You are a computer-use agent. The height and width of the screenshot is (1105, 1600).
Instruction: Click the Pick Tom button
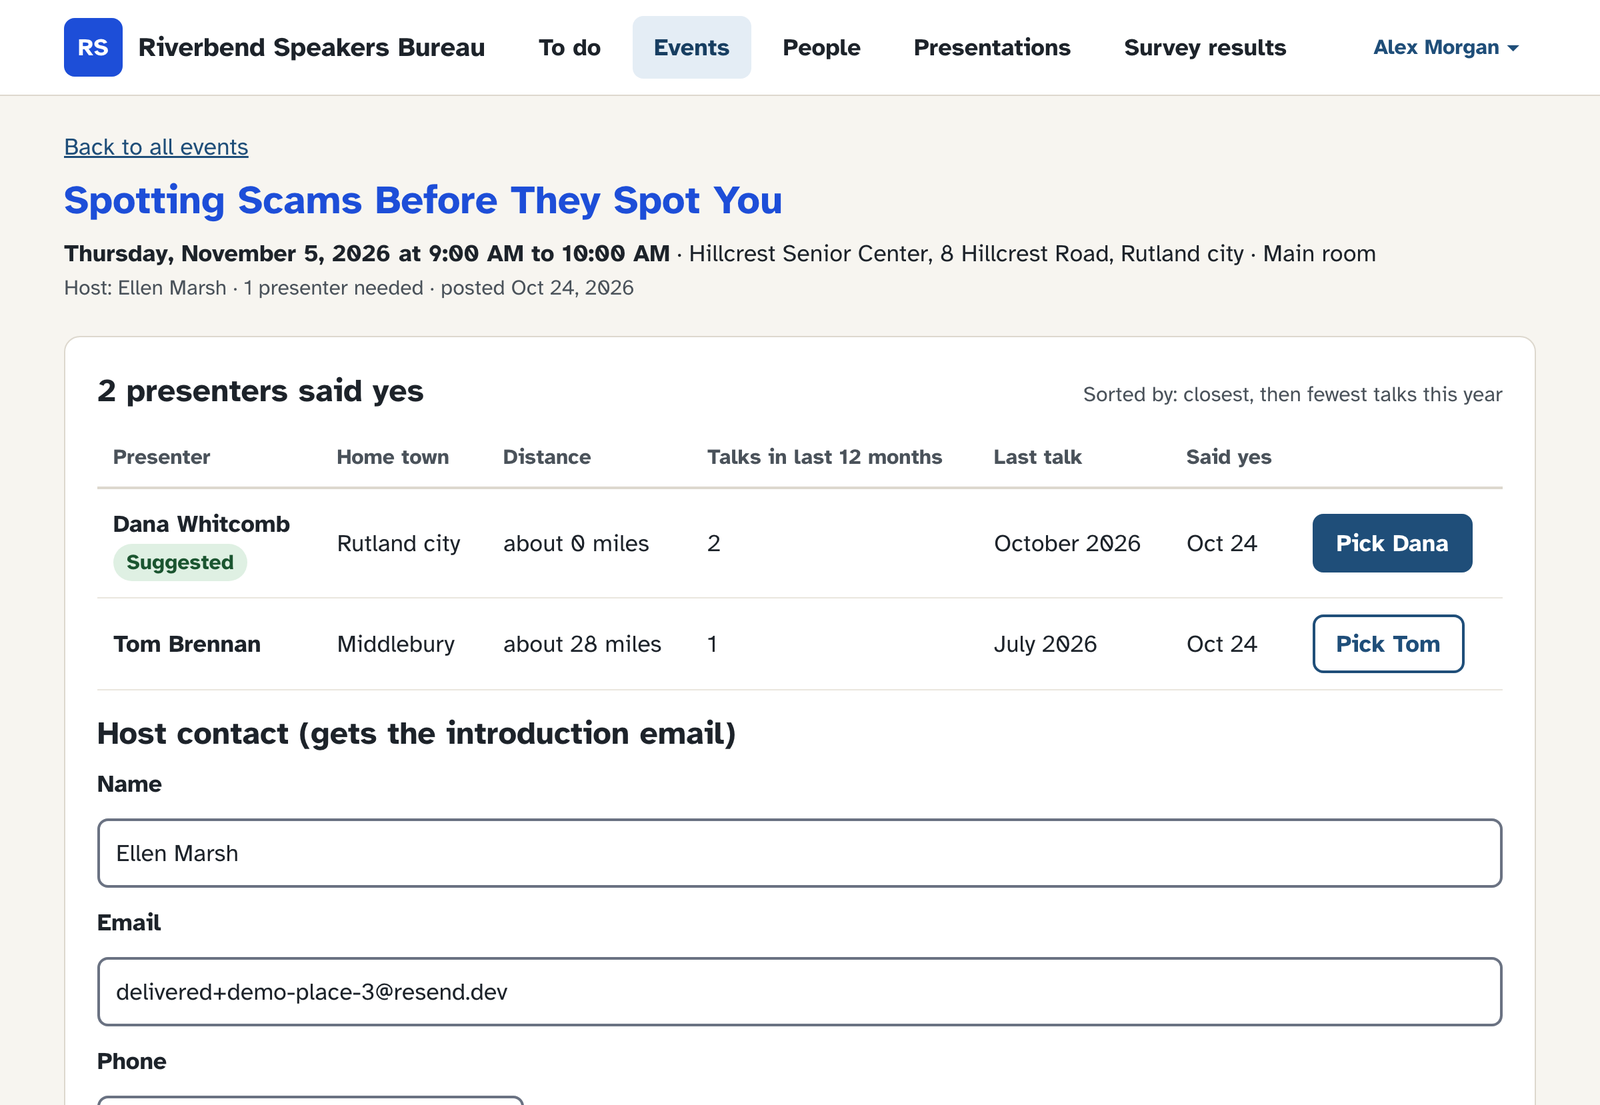tap(1388, 644)
